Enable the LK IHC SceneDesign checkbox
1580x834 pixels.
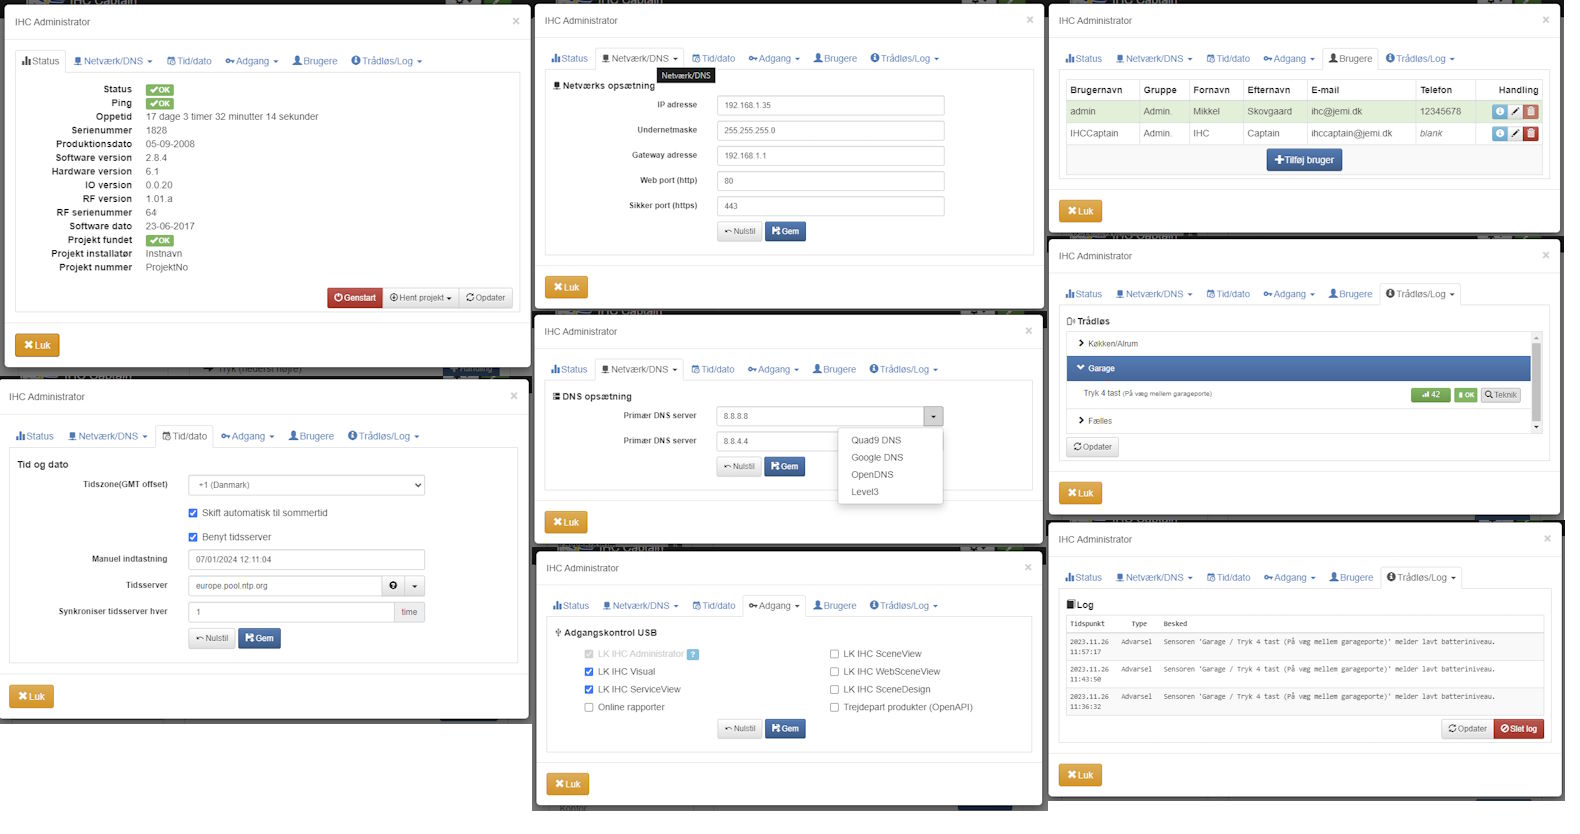(834, 690)
